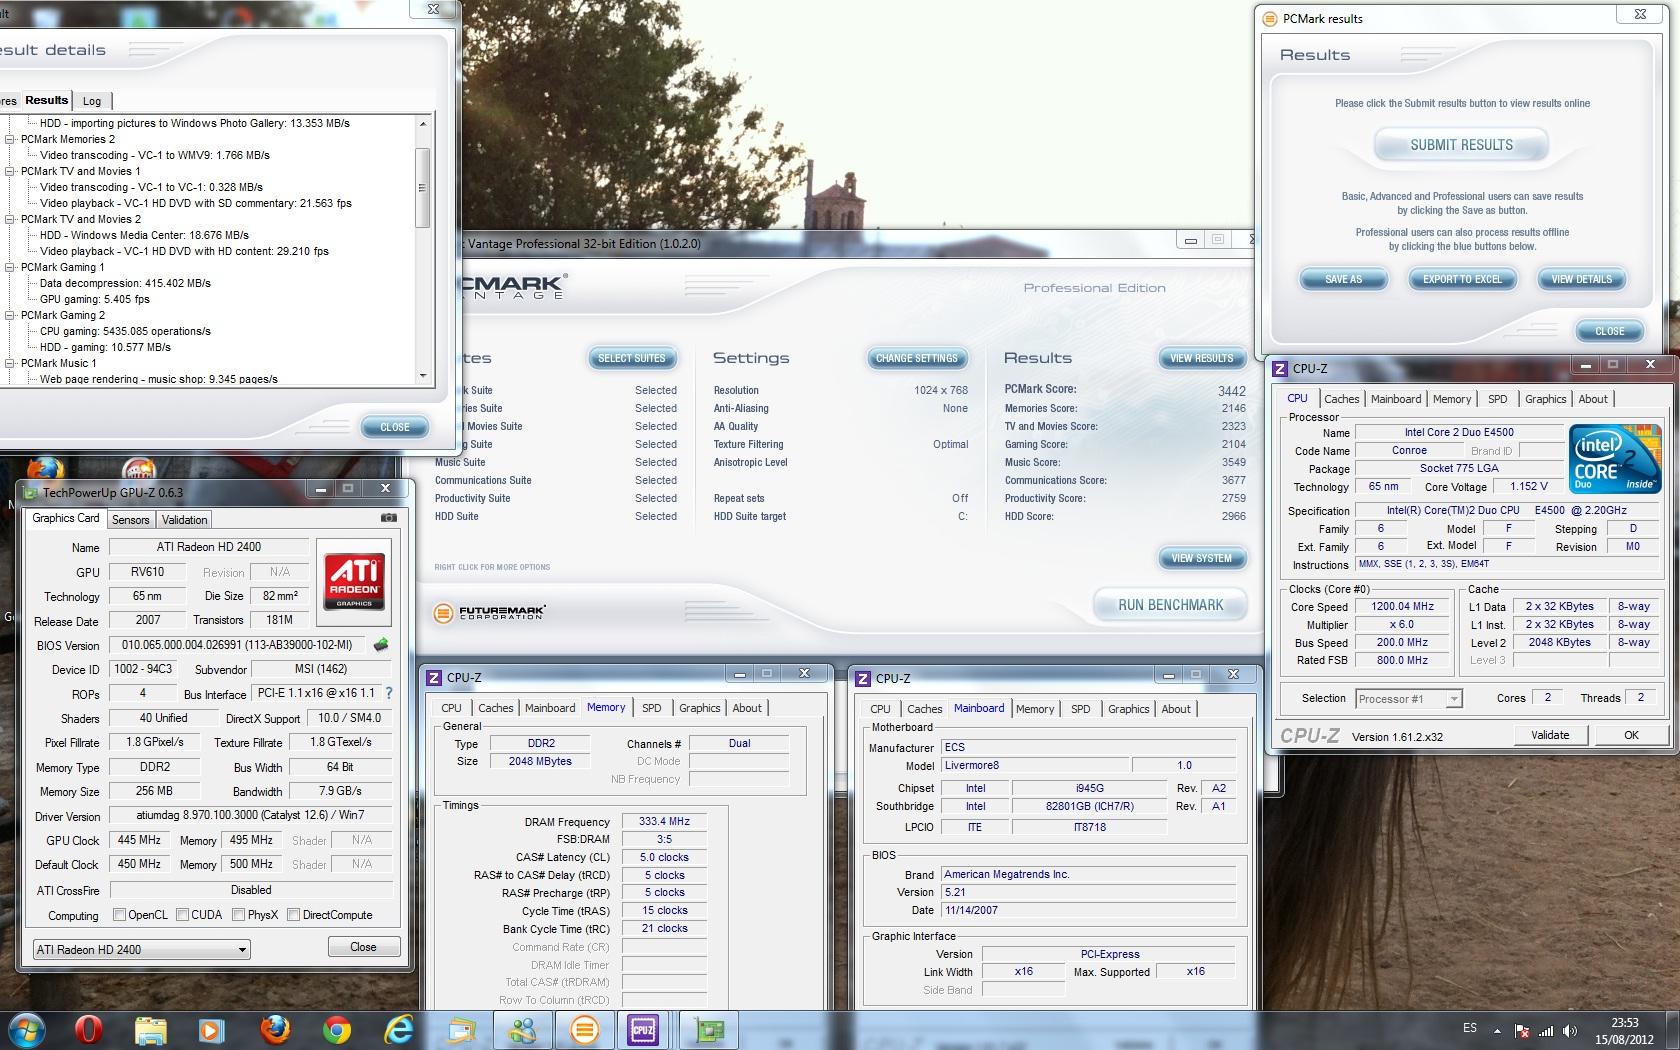Switch to PCMark Vantage taskbar icon
The width and height of the screenshot is (1680, 1050).
pos(584,1029)
